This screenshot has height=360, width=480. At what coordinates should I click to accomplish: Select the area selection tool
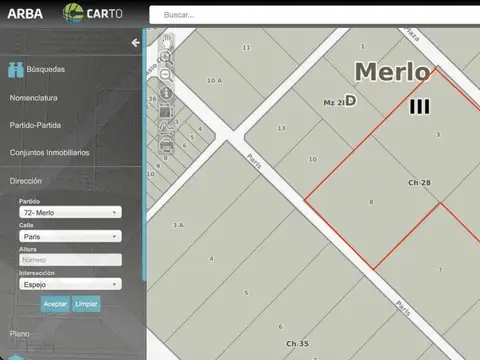[x=166, y=111]
